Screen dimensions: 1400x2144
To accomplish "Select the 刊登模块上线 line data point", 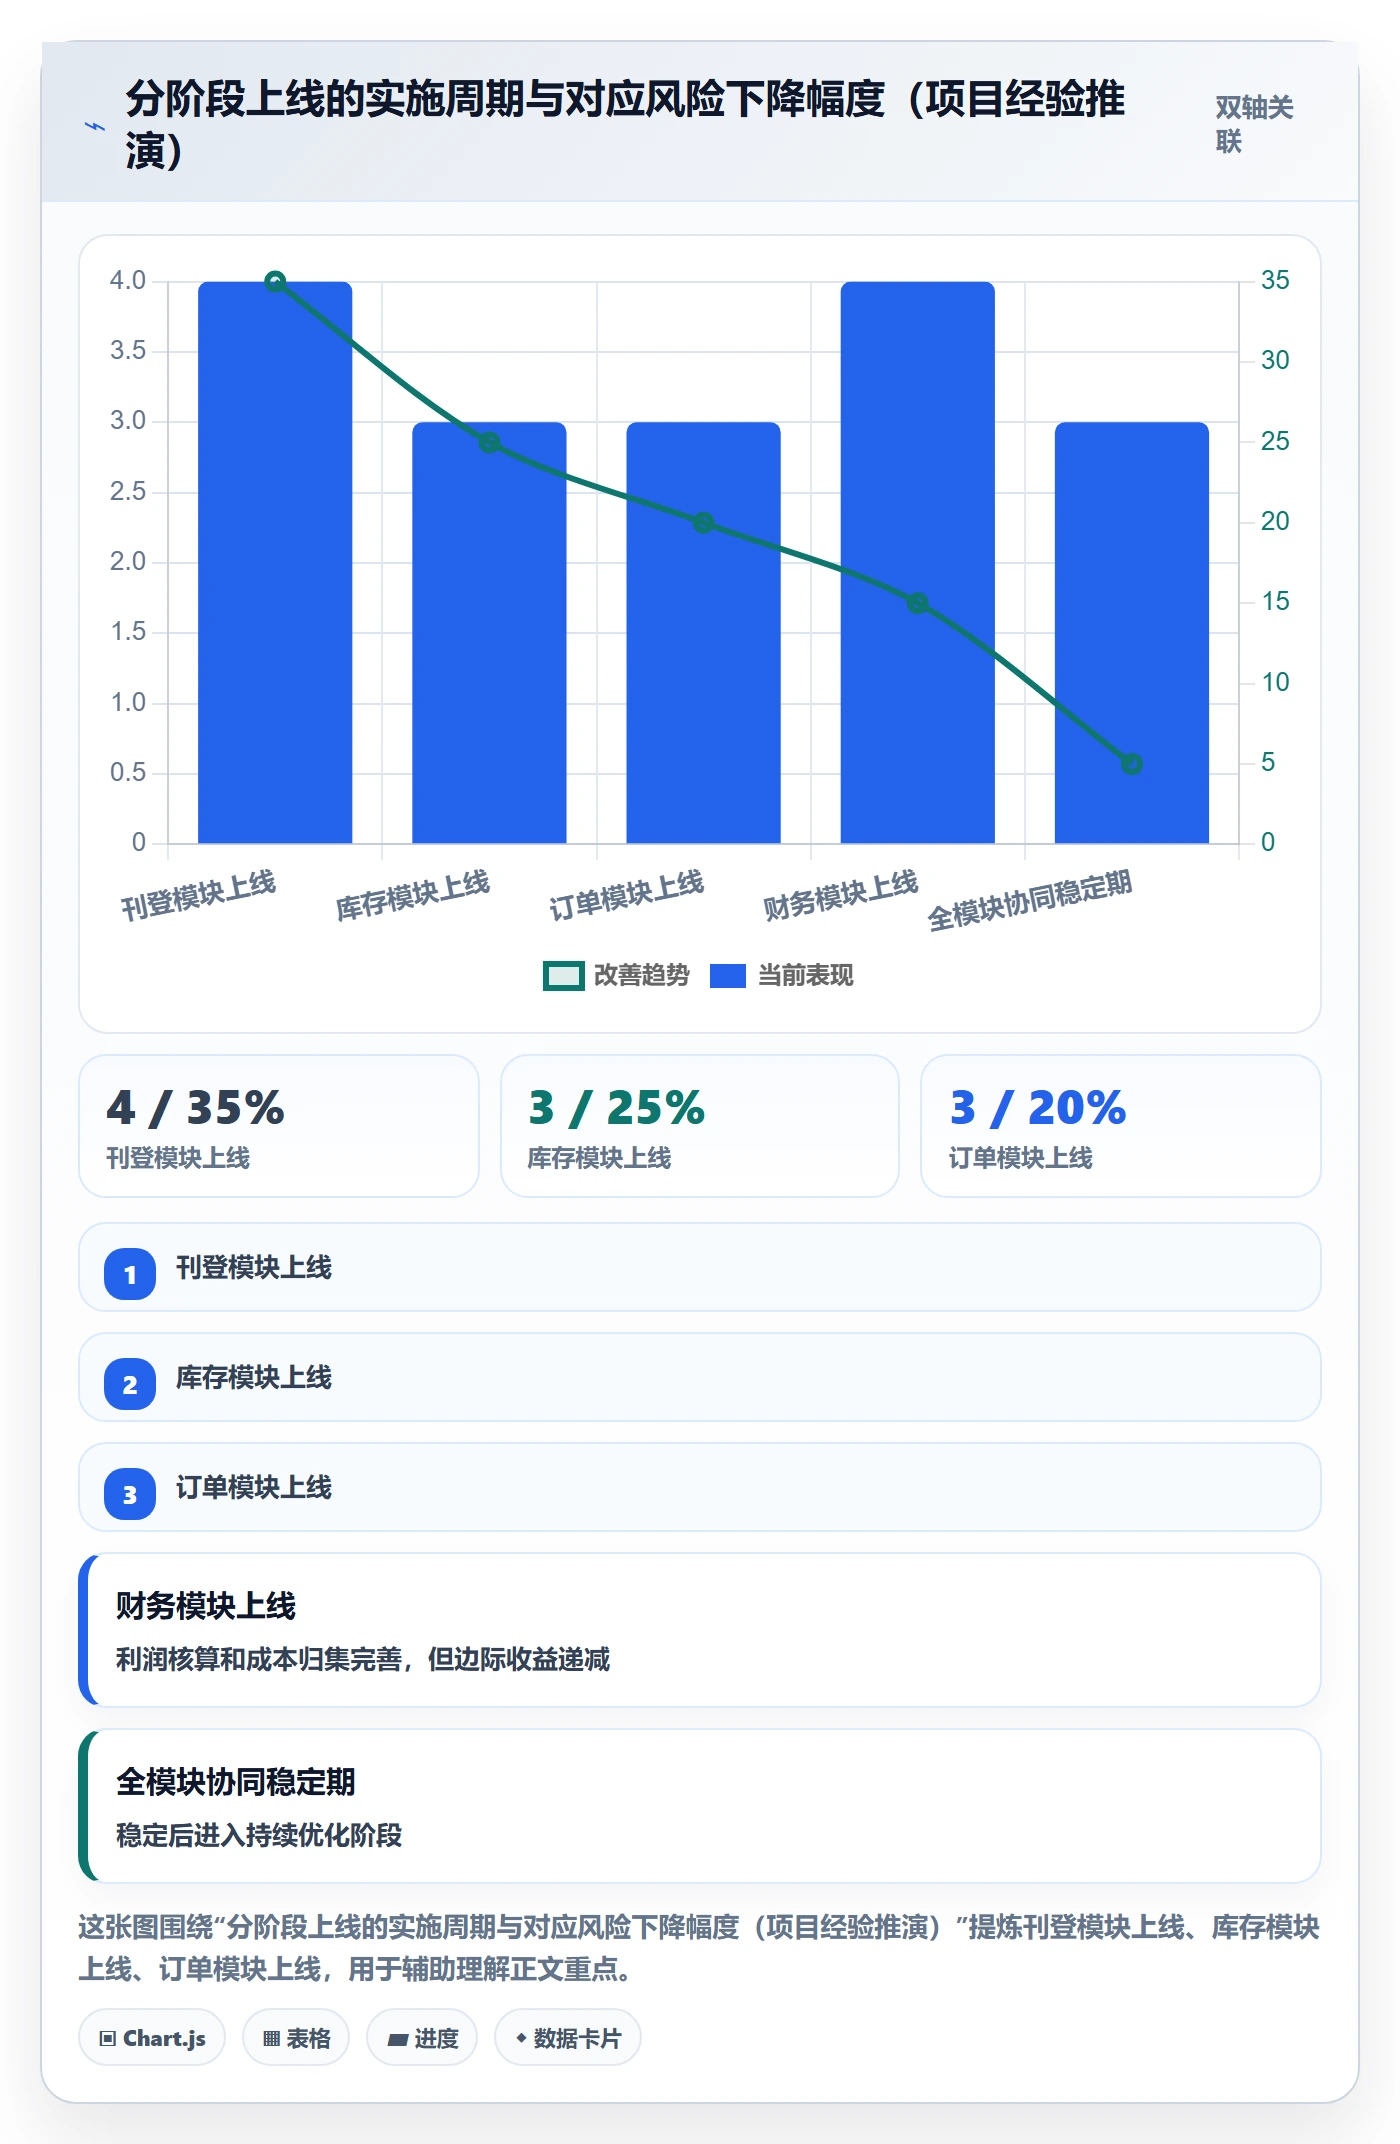I will point(275,282).
